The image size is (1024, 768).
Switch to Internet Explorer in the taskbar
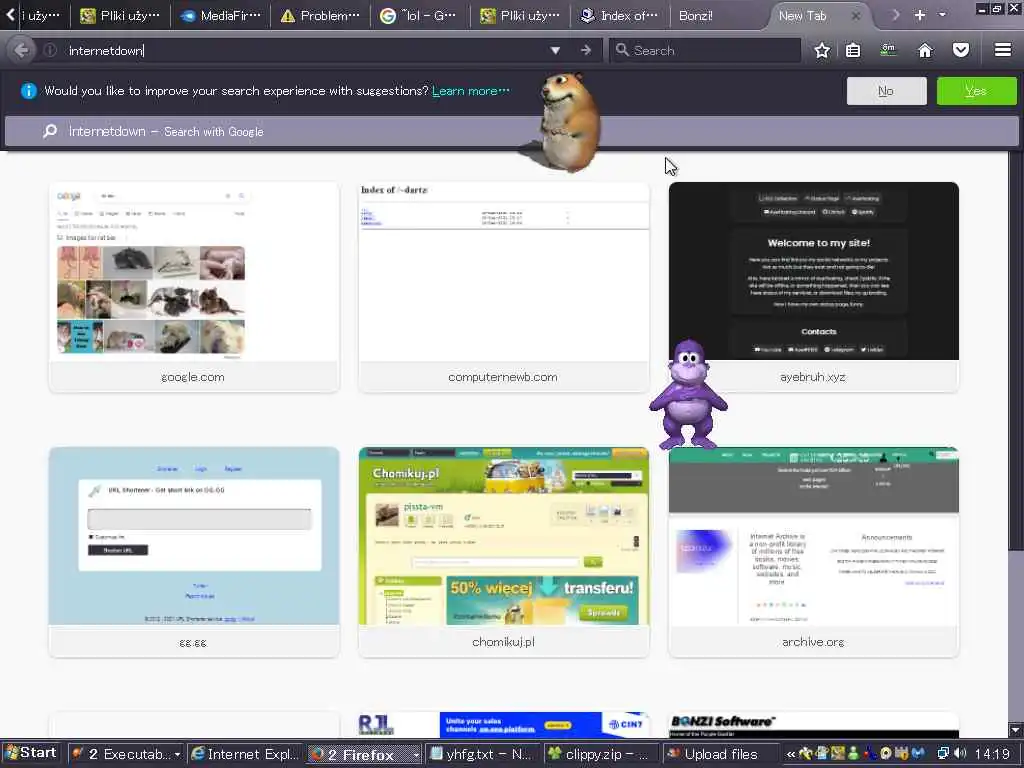pos(245,754)
